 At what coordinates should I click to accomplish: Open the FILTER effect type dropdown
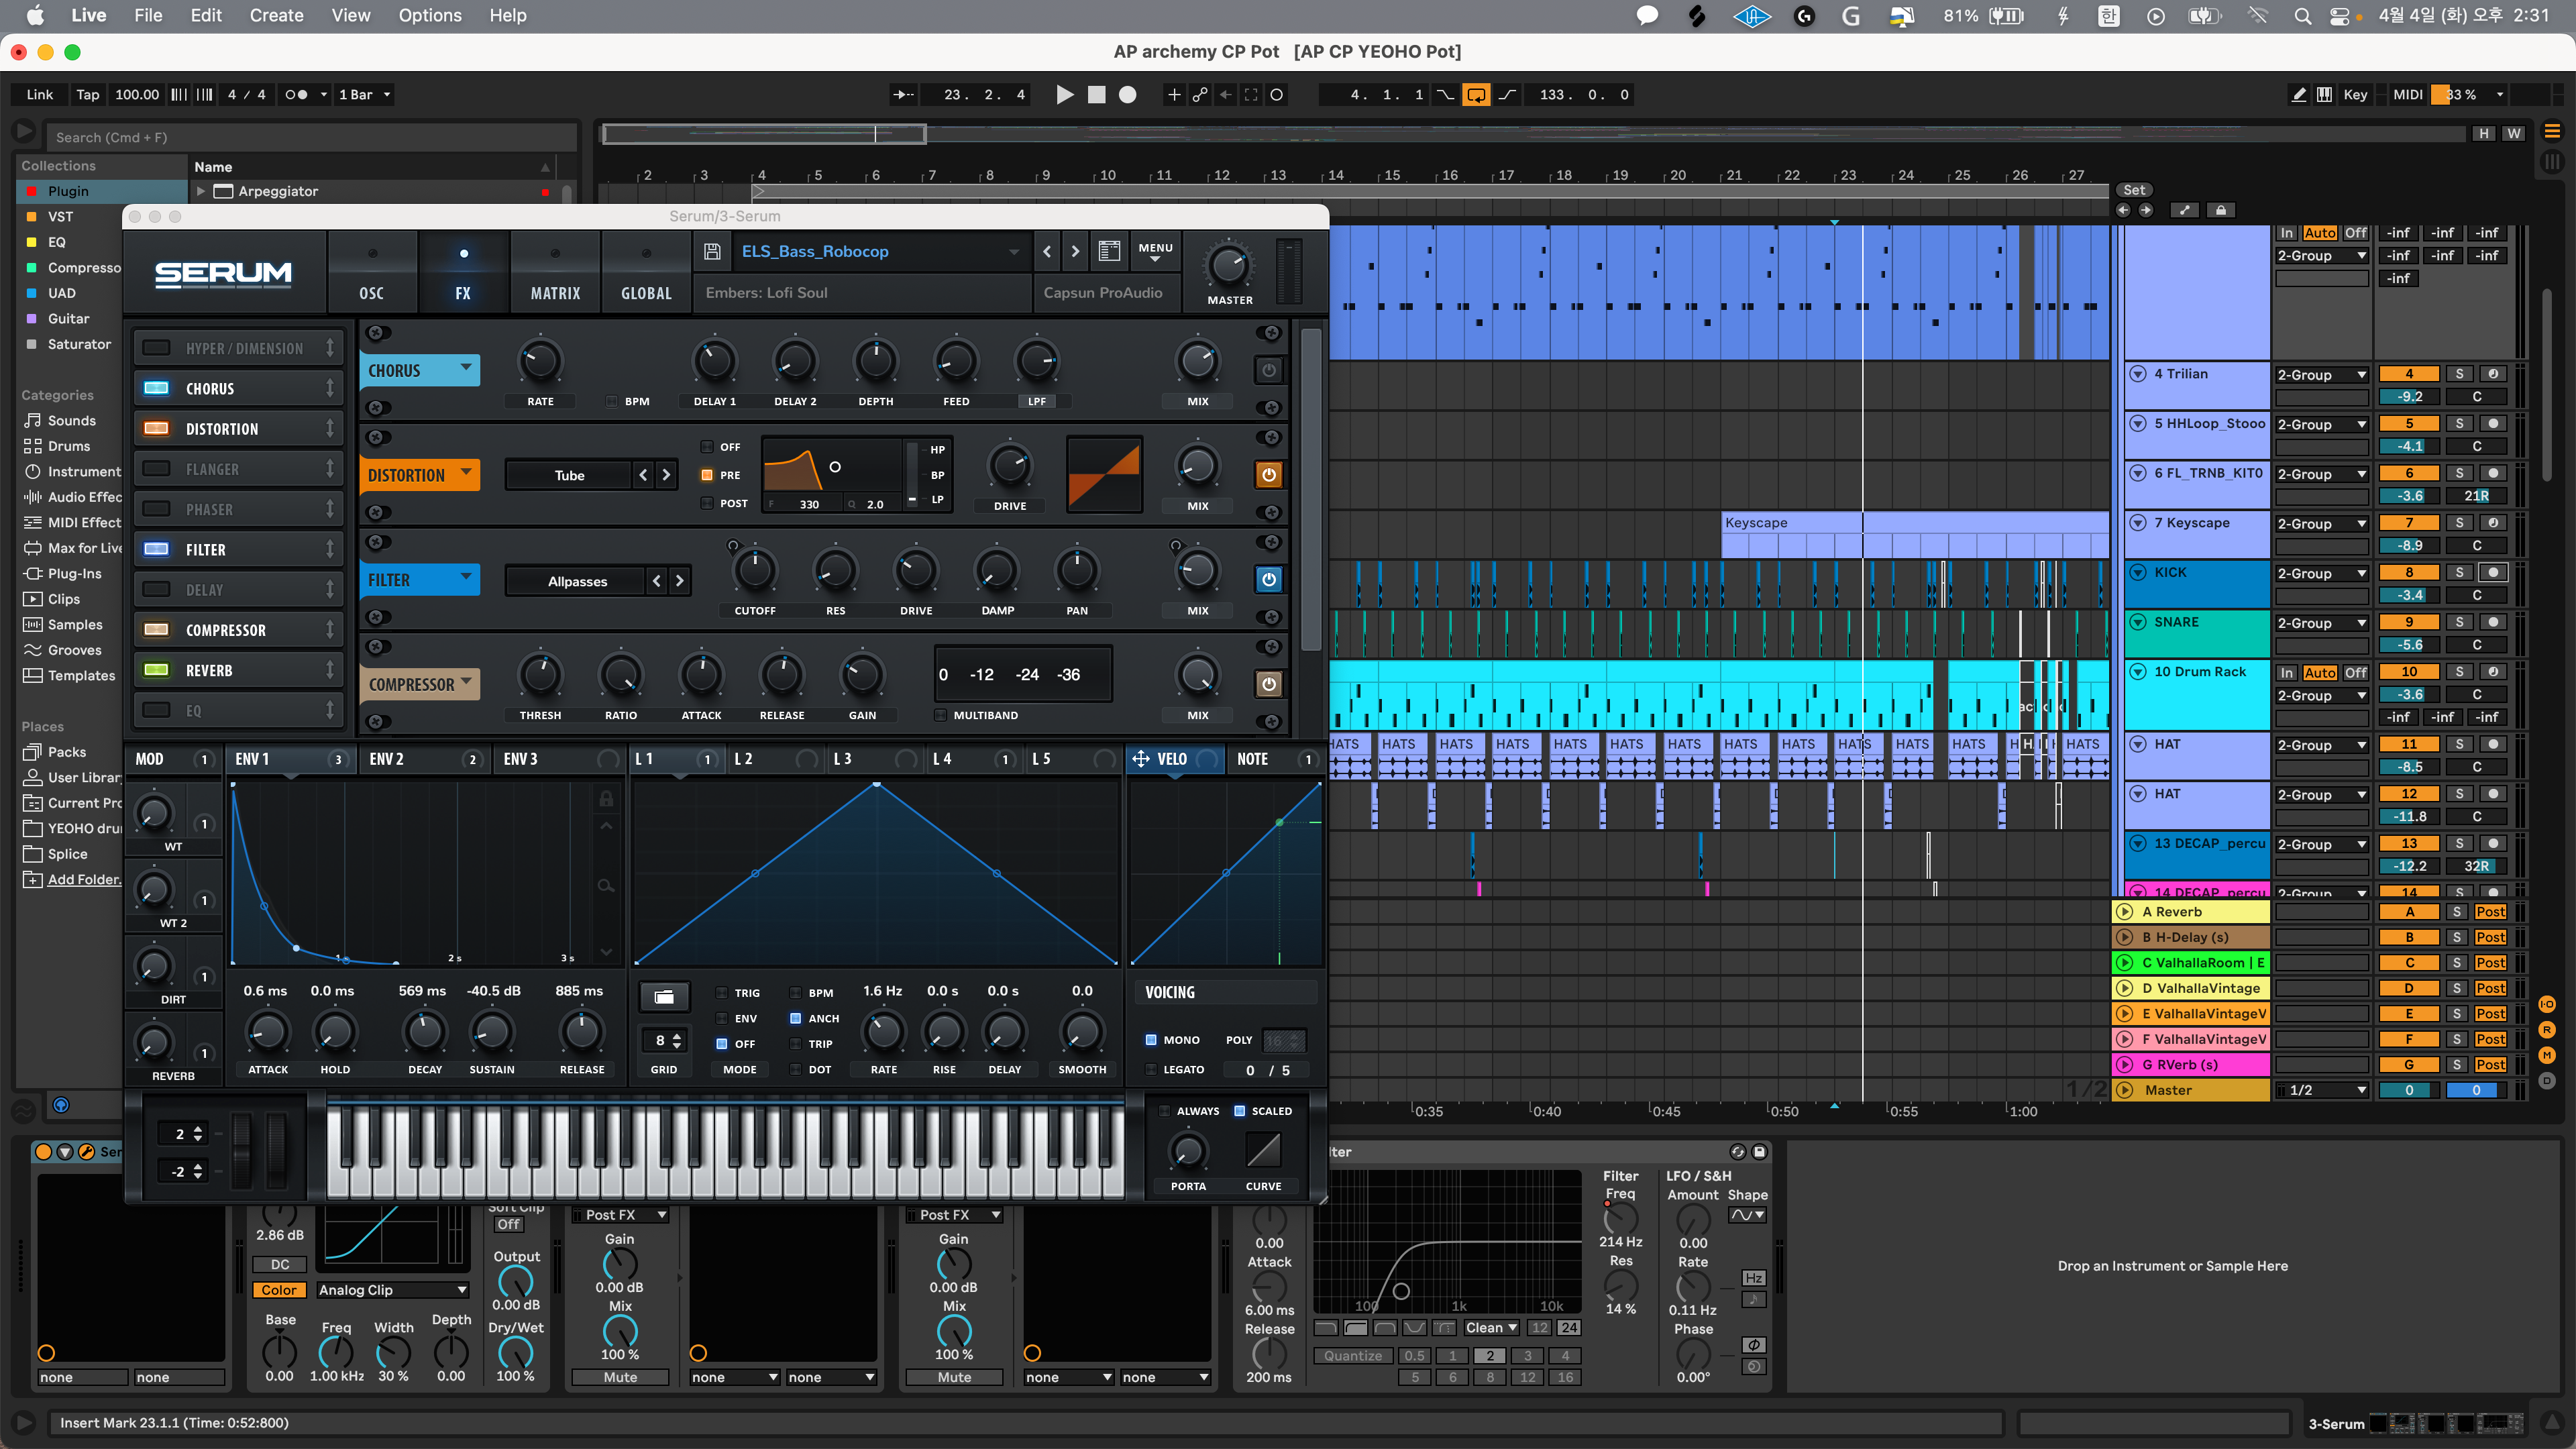(x=419, y=580)
